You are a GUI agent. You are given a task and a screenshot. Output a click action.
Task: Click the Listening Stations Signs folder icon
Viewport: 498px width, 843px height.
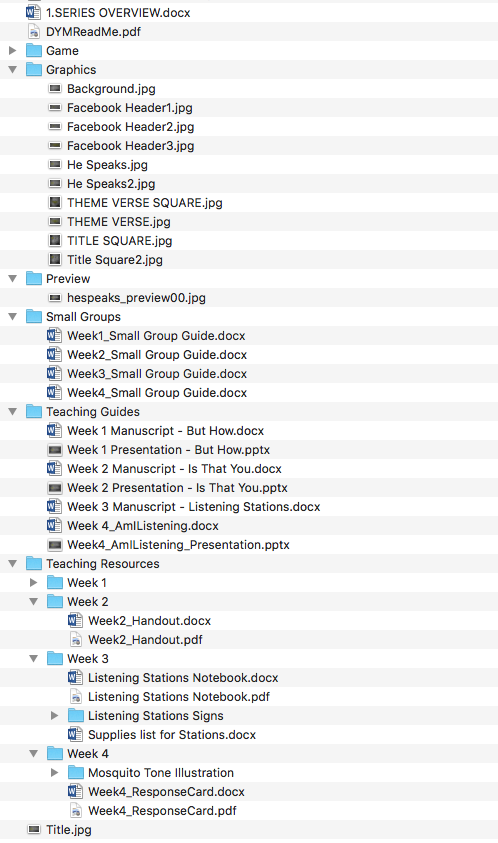click(x=76, y=716)
